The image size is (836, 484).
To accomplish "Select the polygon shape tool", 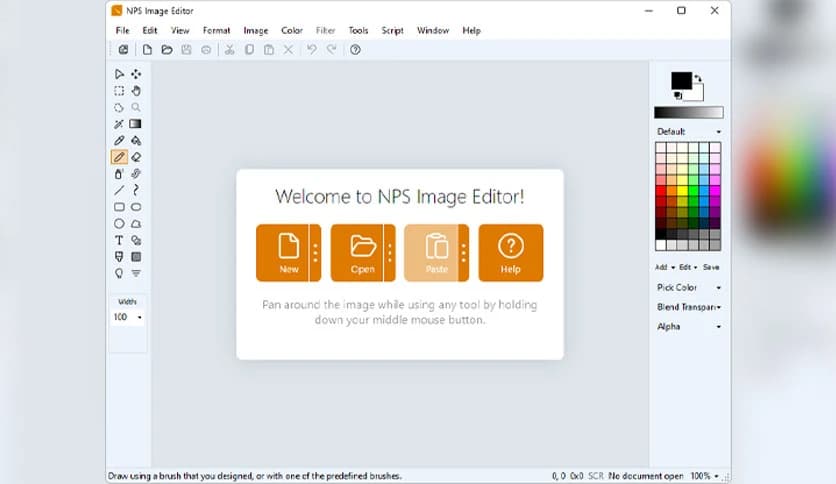I will pos(136,224).
